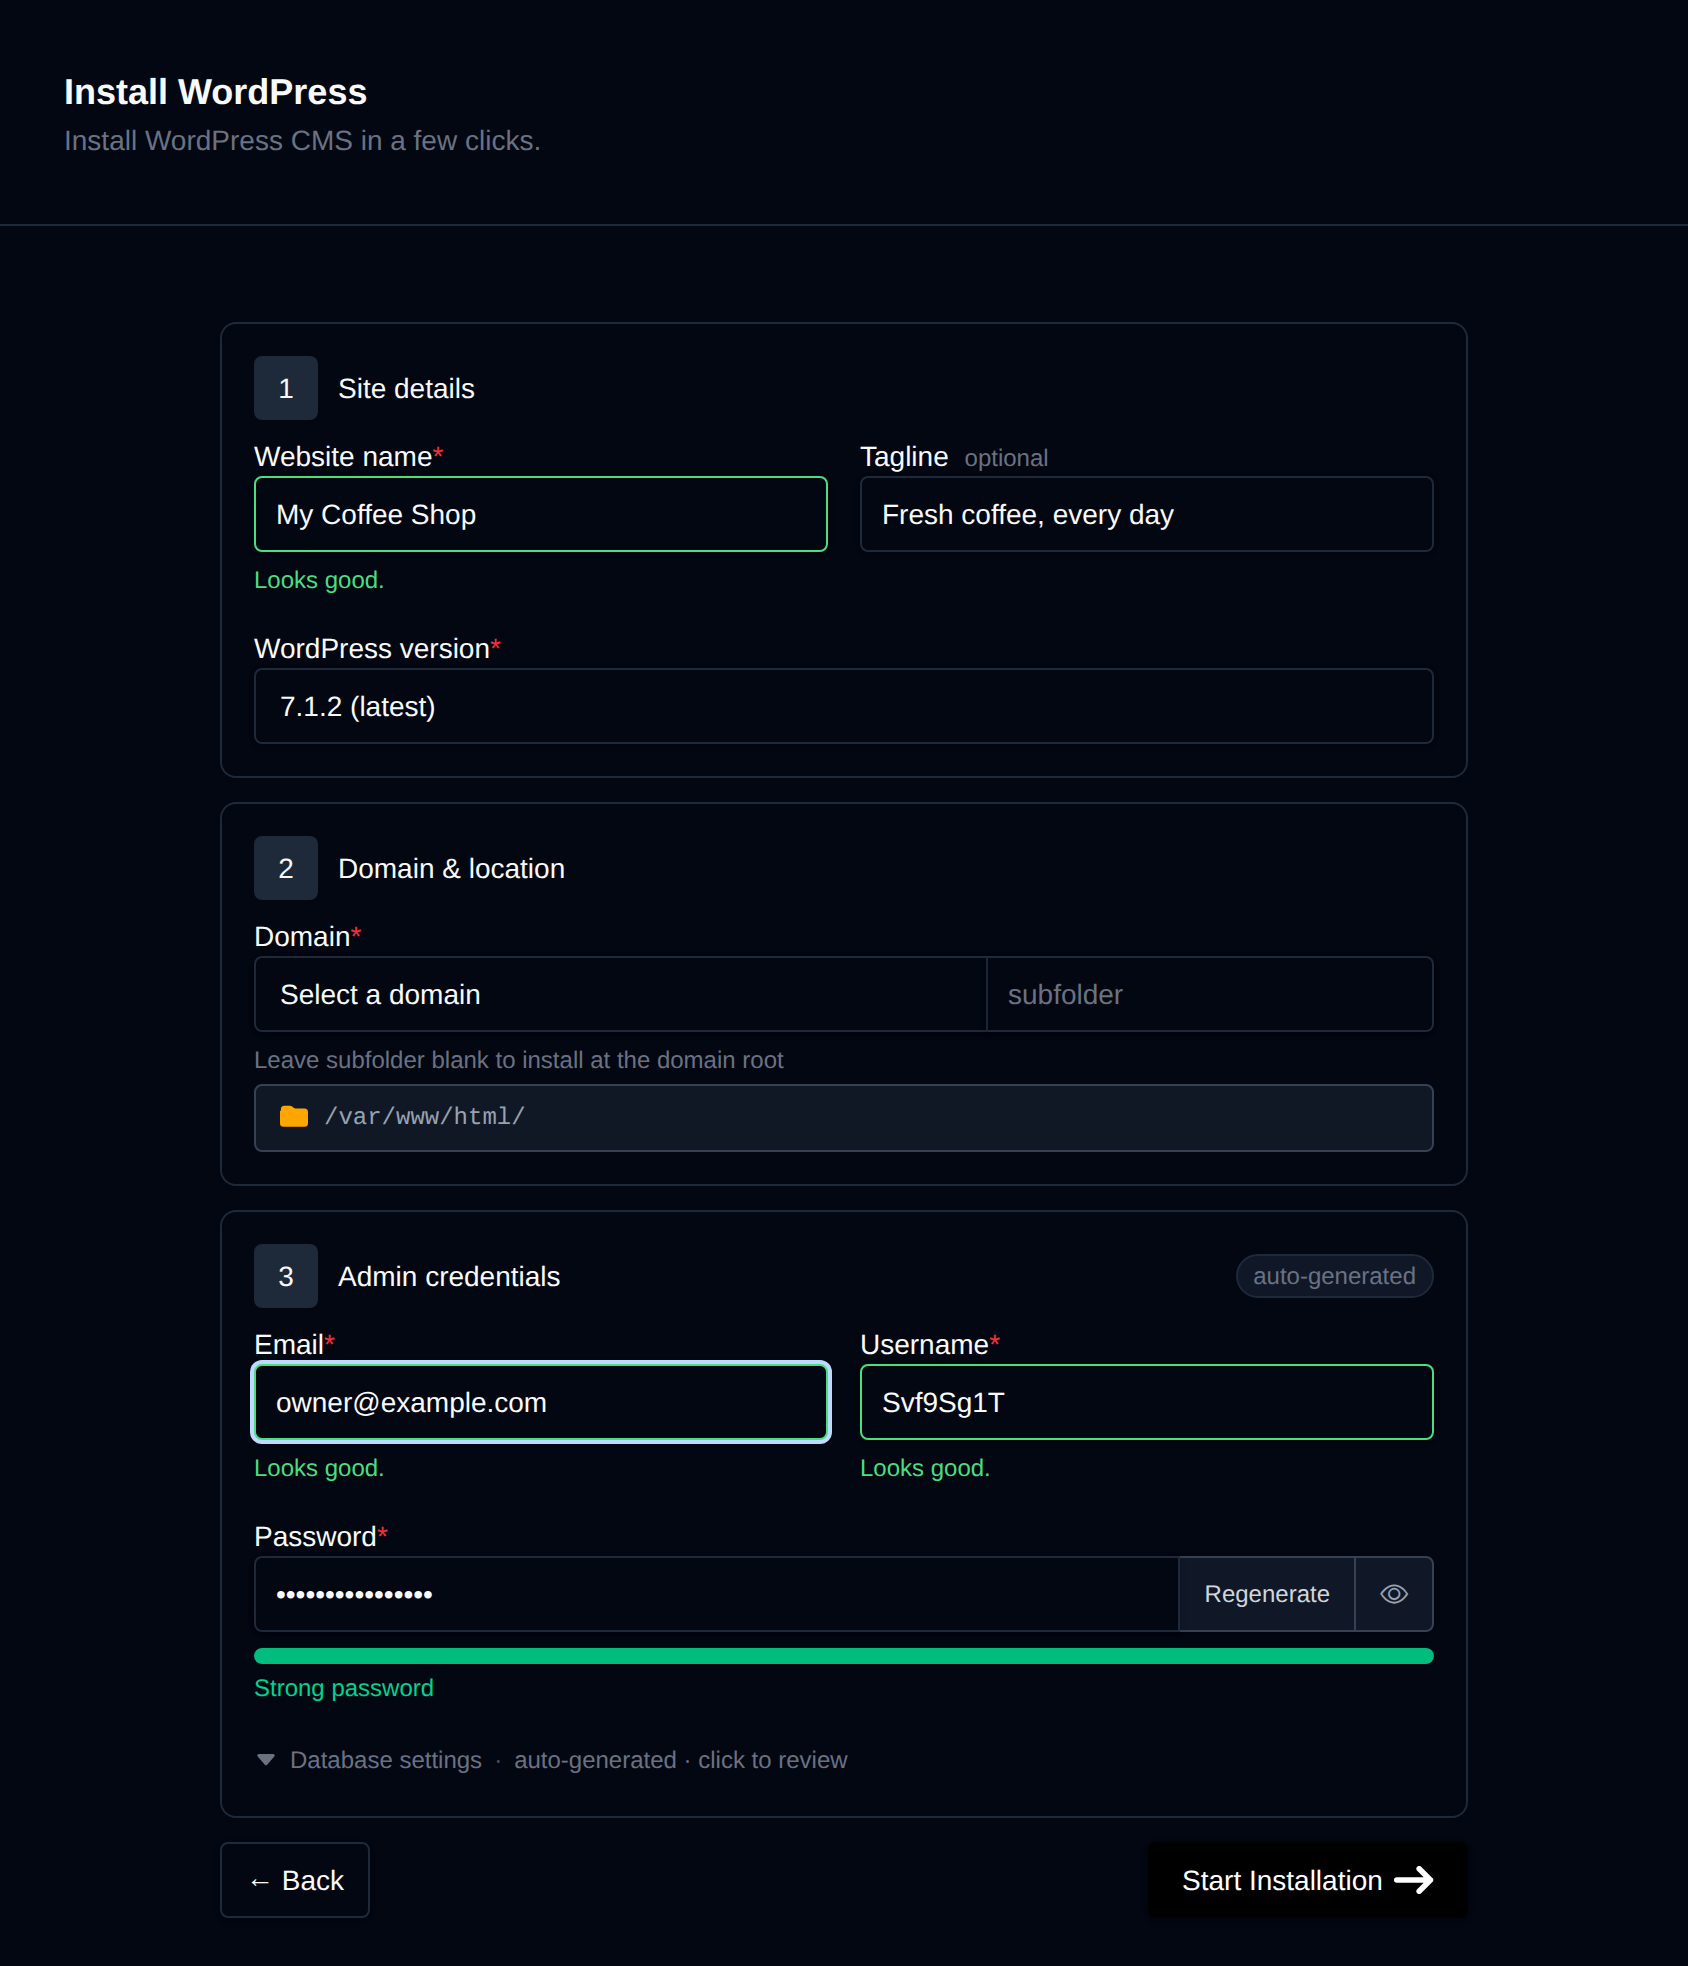The width and height of the screenshot is (1688, 1966).
Task: Click the /var/www/html/ path box
Action: (x=843, y=1118)
